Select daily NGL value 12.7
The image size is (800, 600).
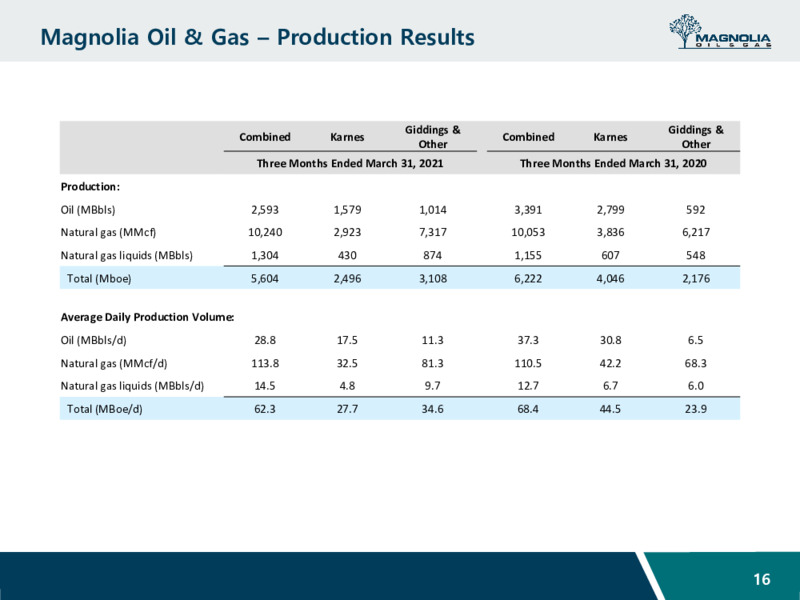coord(528,386)
